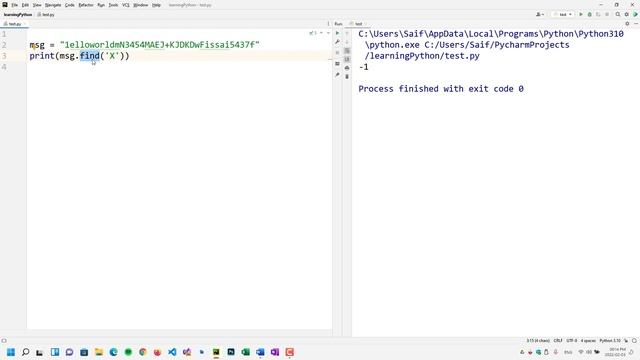Viewport: 640px width, 360px height.
Task: Click the -1 output in console
Action: [x=364, y=67]
